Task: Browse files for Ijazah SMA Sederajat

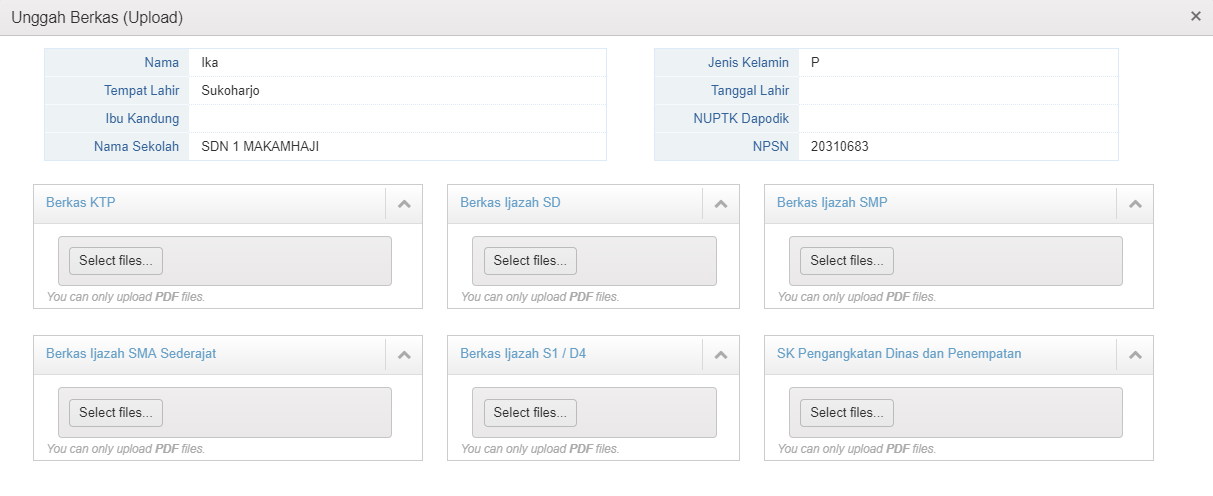Action: 116,412
